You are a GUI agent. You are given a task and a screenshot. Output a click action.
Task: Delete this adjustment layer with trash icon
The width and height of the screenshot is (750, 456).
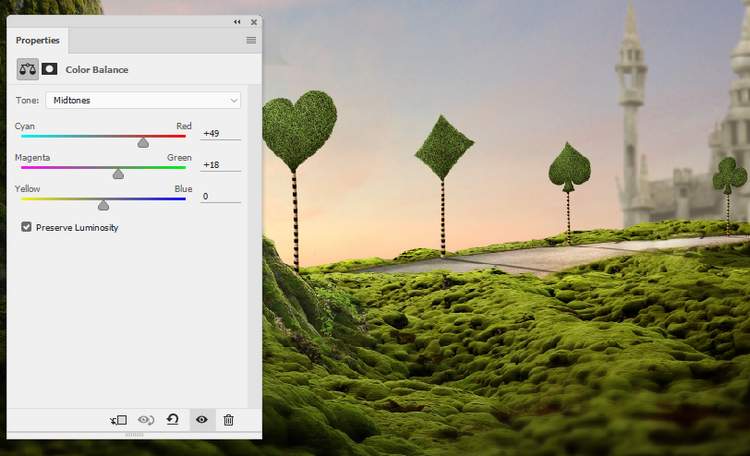click(x=229, y=420)
